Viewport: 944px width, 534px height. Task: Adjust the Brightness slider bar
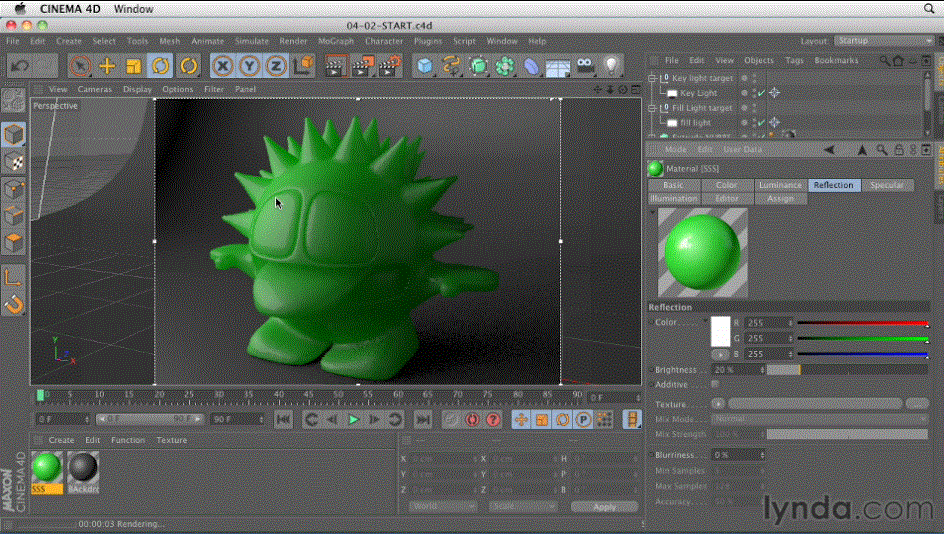click(x=848, y=370)
